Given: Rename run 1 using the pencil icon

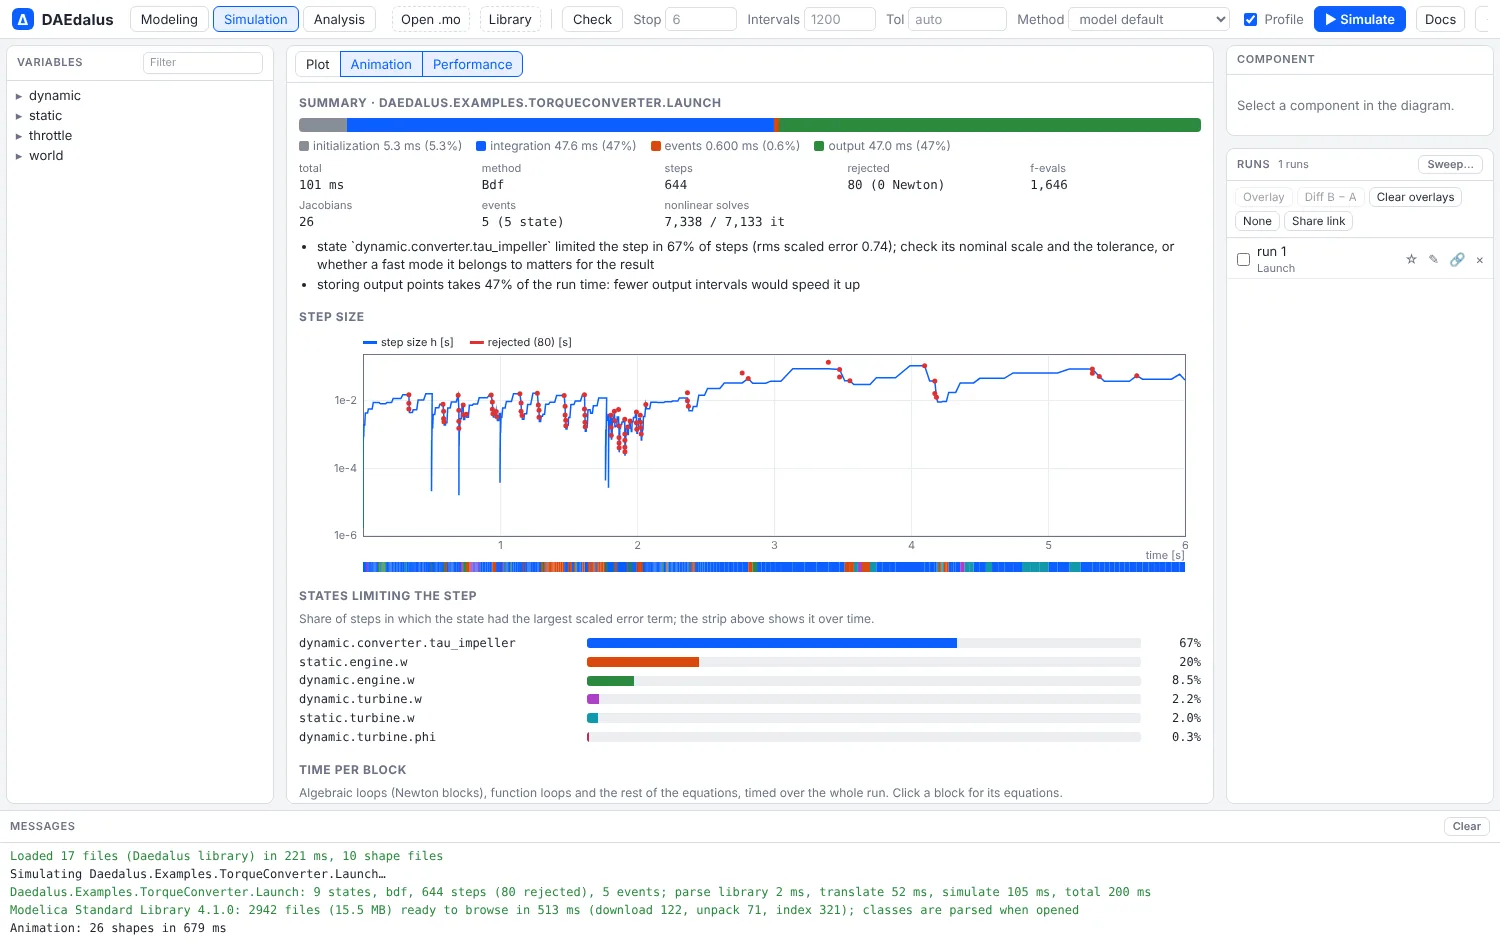Looking at the screenshot, I should click(1433, 259).
